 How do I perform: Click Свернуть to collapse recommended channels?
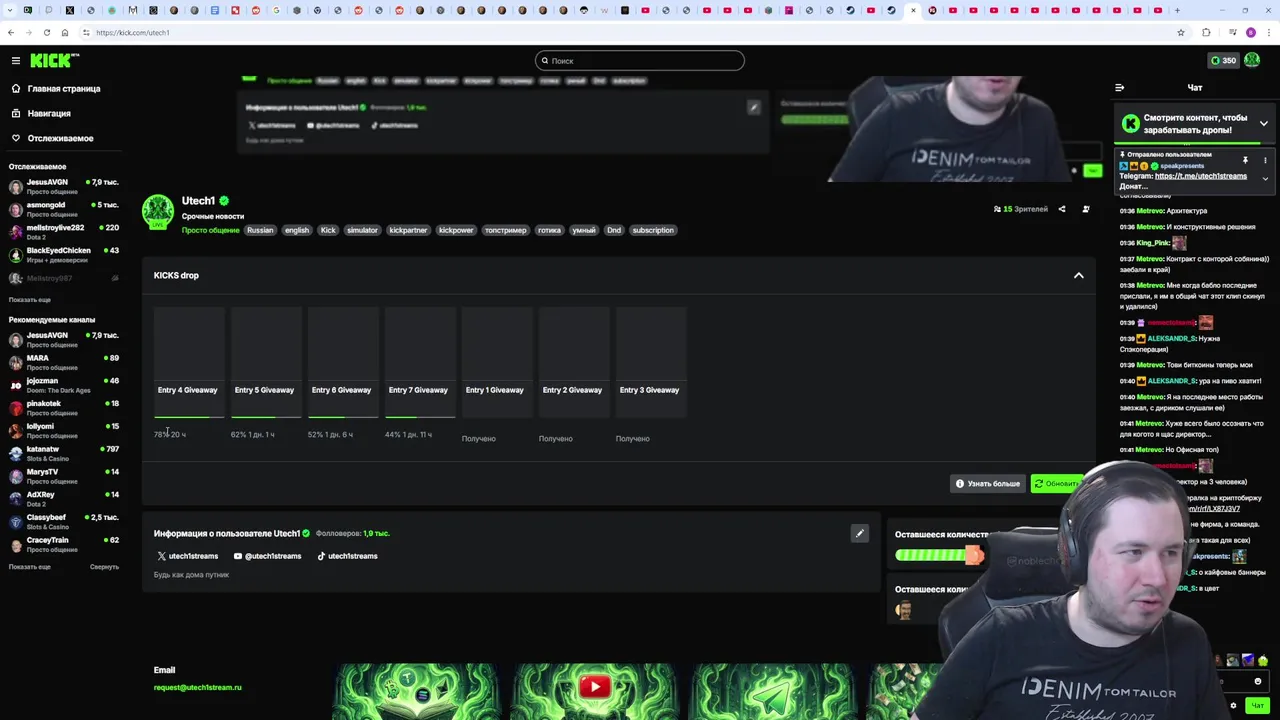point(104,567)
